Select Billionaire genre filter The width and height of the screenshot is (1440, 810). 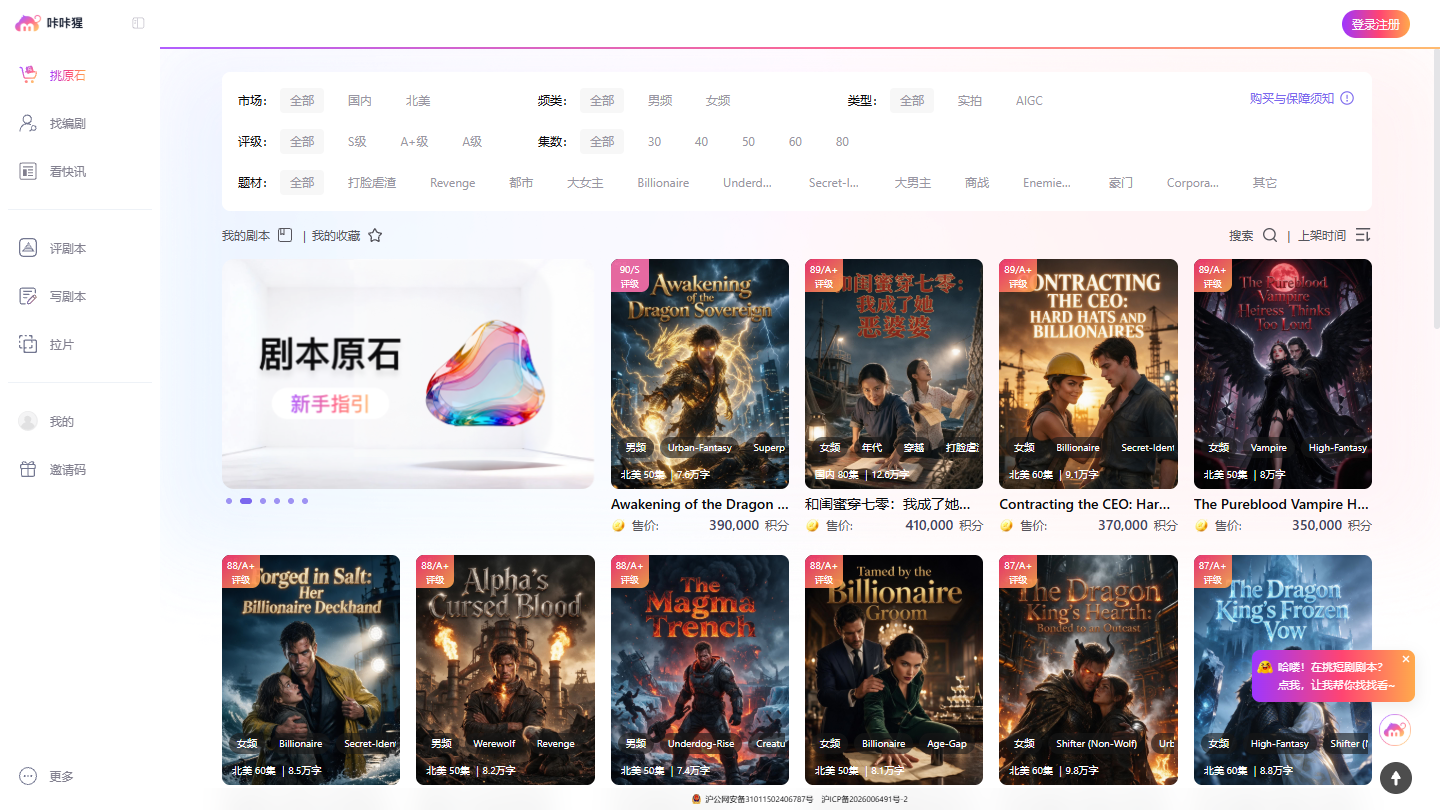tap(663, 182)
